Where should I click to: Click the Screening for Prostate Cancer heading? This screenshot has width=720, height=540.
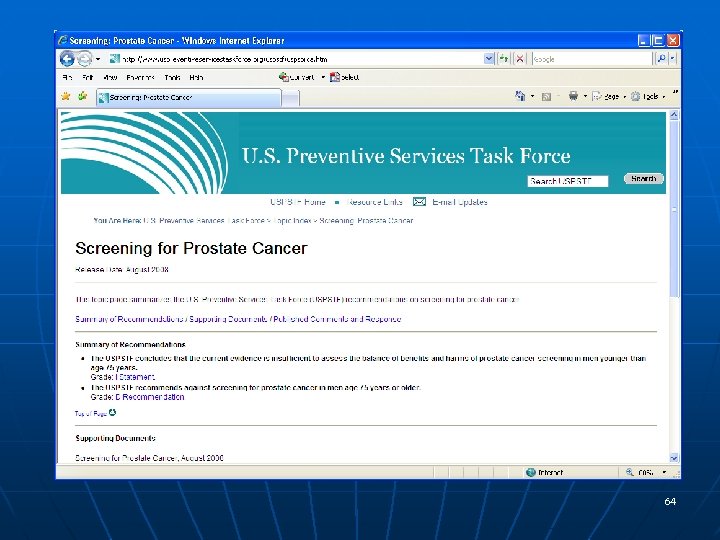[x=191, y=248]
